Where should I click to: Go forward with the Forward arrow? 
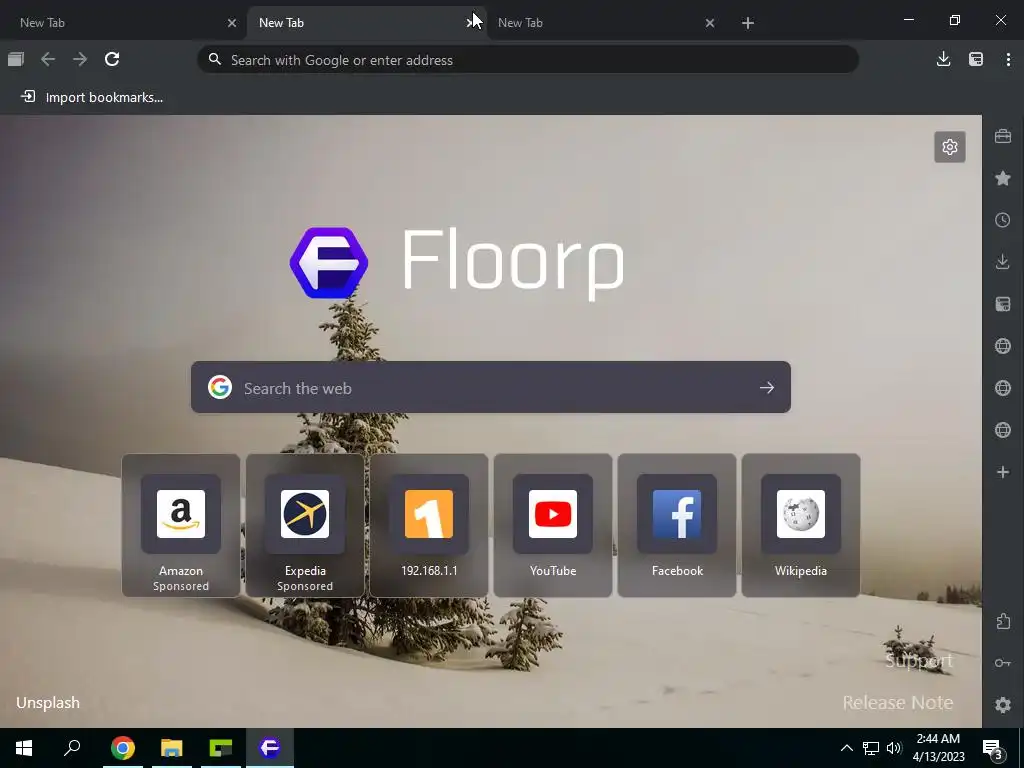[x=80, y=59]
